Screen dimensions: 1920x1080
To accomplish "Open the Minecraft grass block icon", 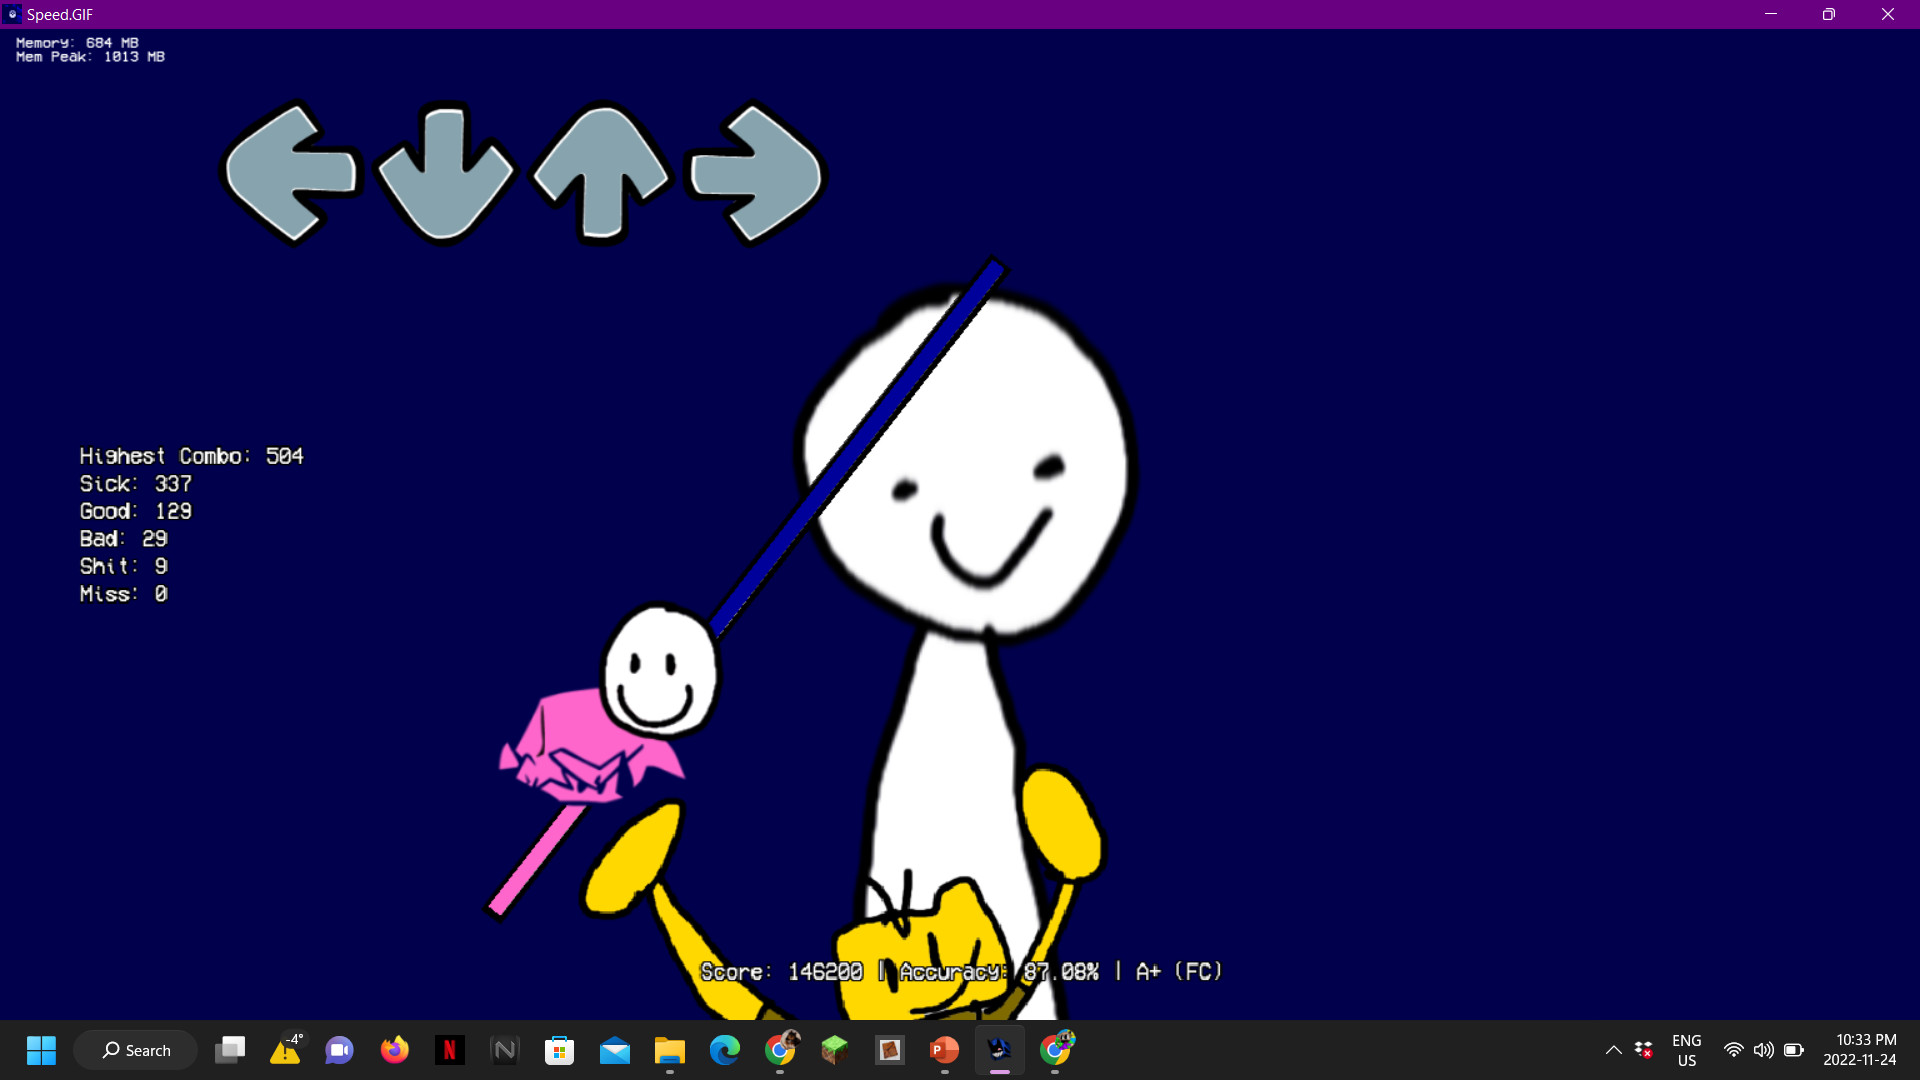I will [835, 1050].
